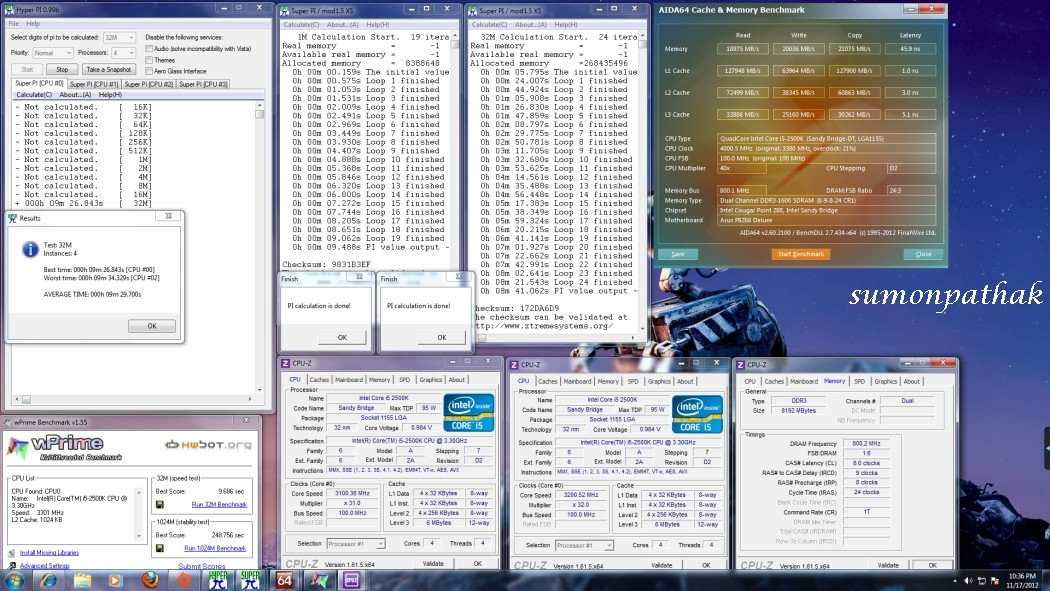Click OK in left Finish dialog
Image resolution: width=1050 pixels, height=591 pixels.
click(342, 337)
